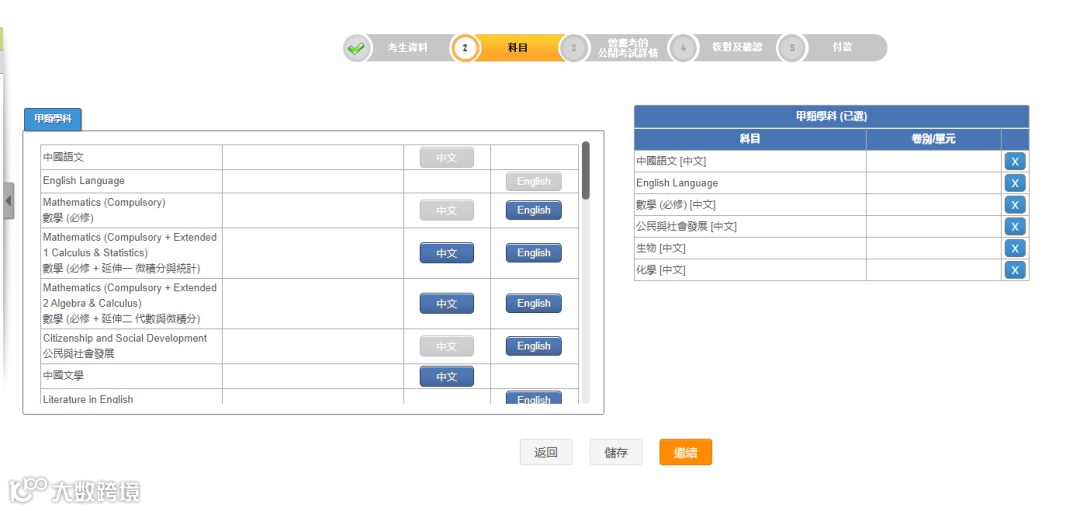Click 中國文學 subject name

click(63, 376)
